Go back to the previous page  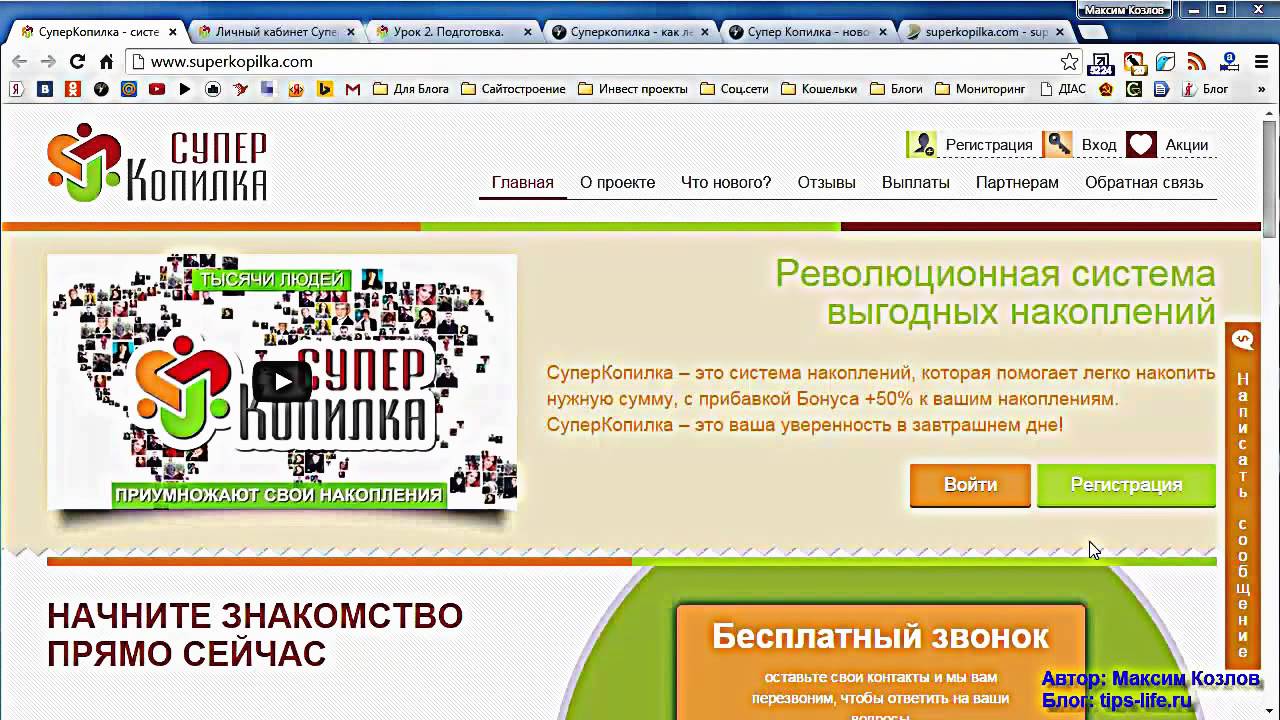tap(19, 61)
